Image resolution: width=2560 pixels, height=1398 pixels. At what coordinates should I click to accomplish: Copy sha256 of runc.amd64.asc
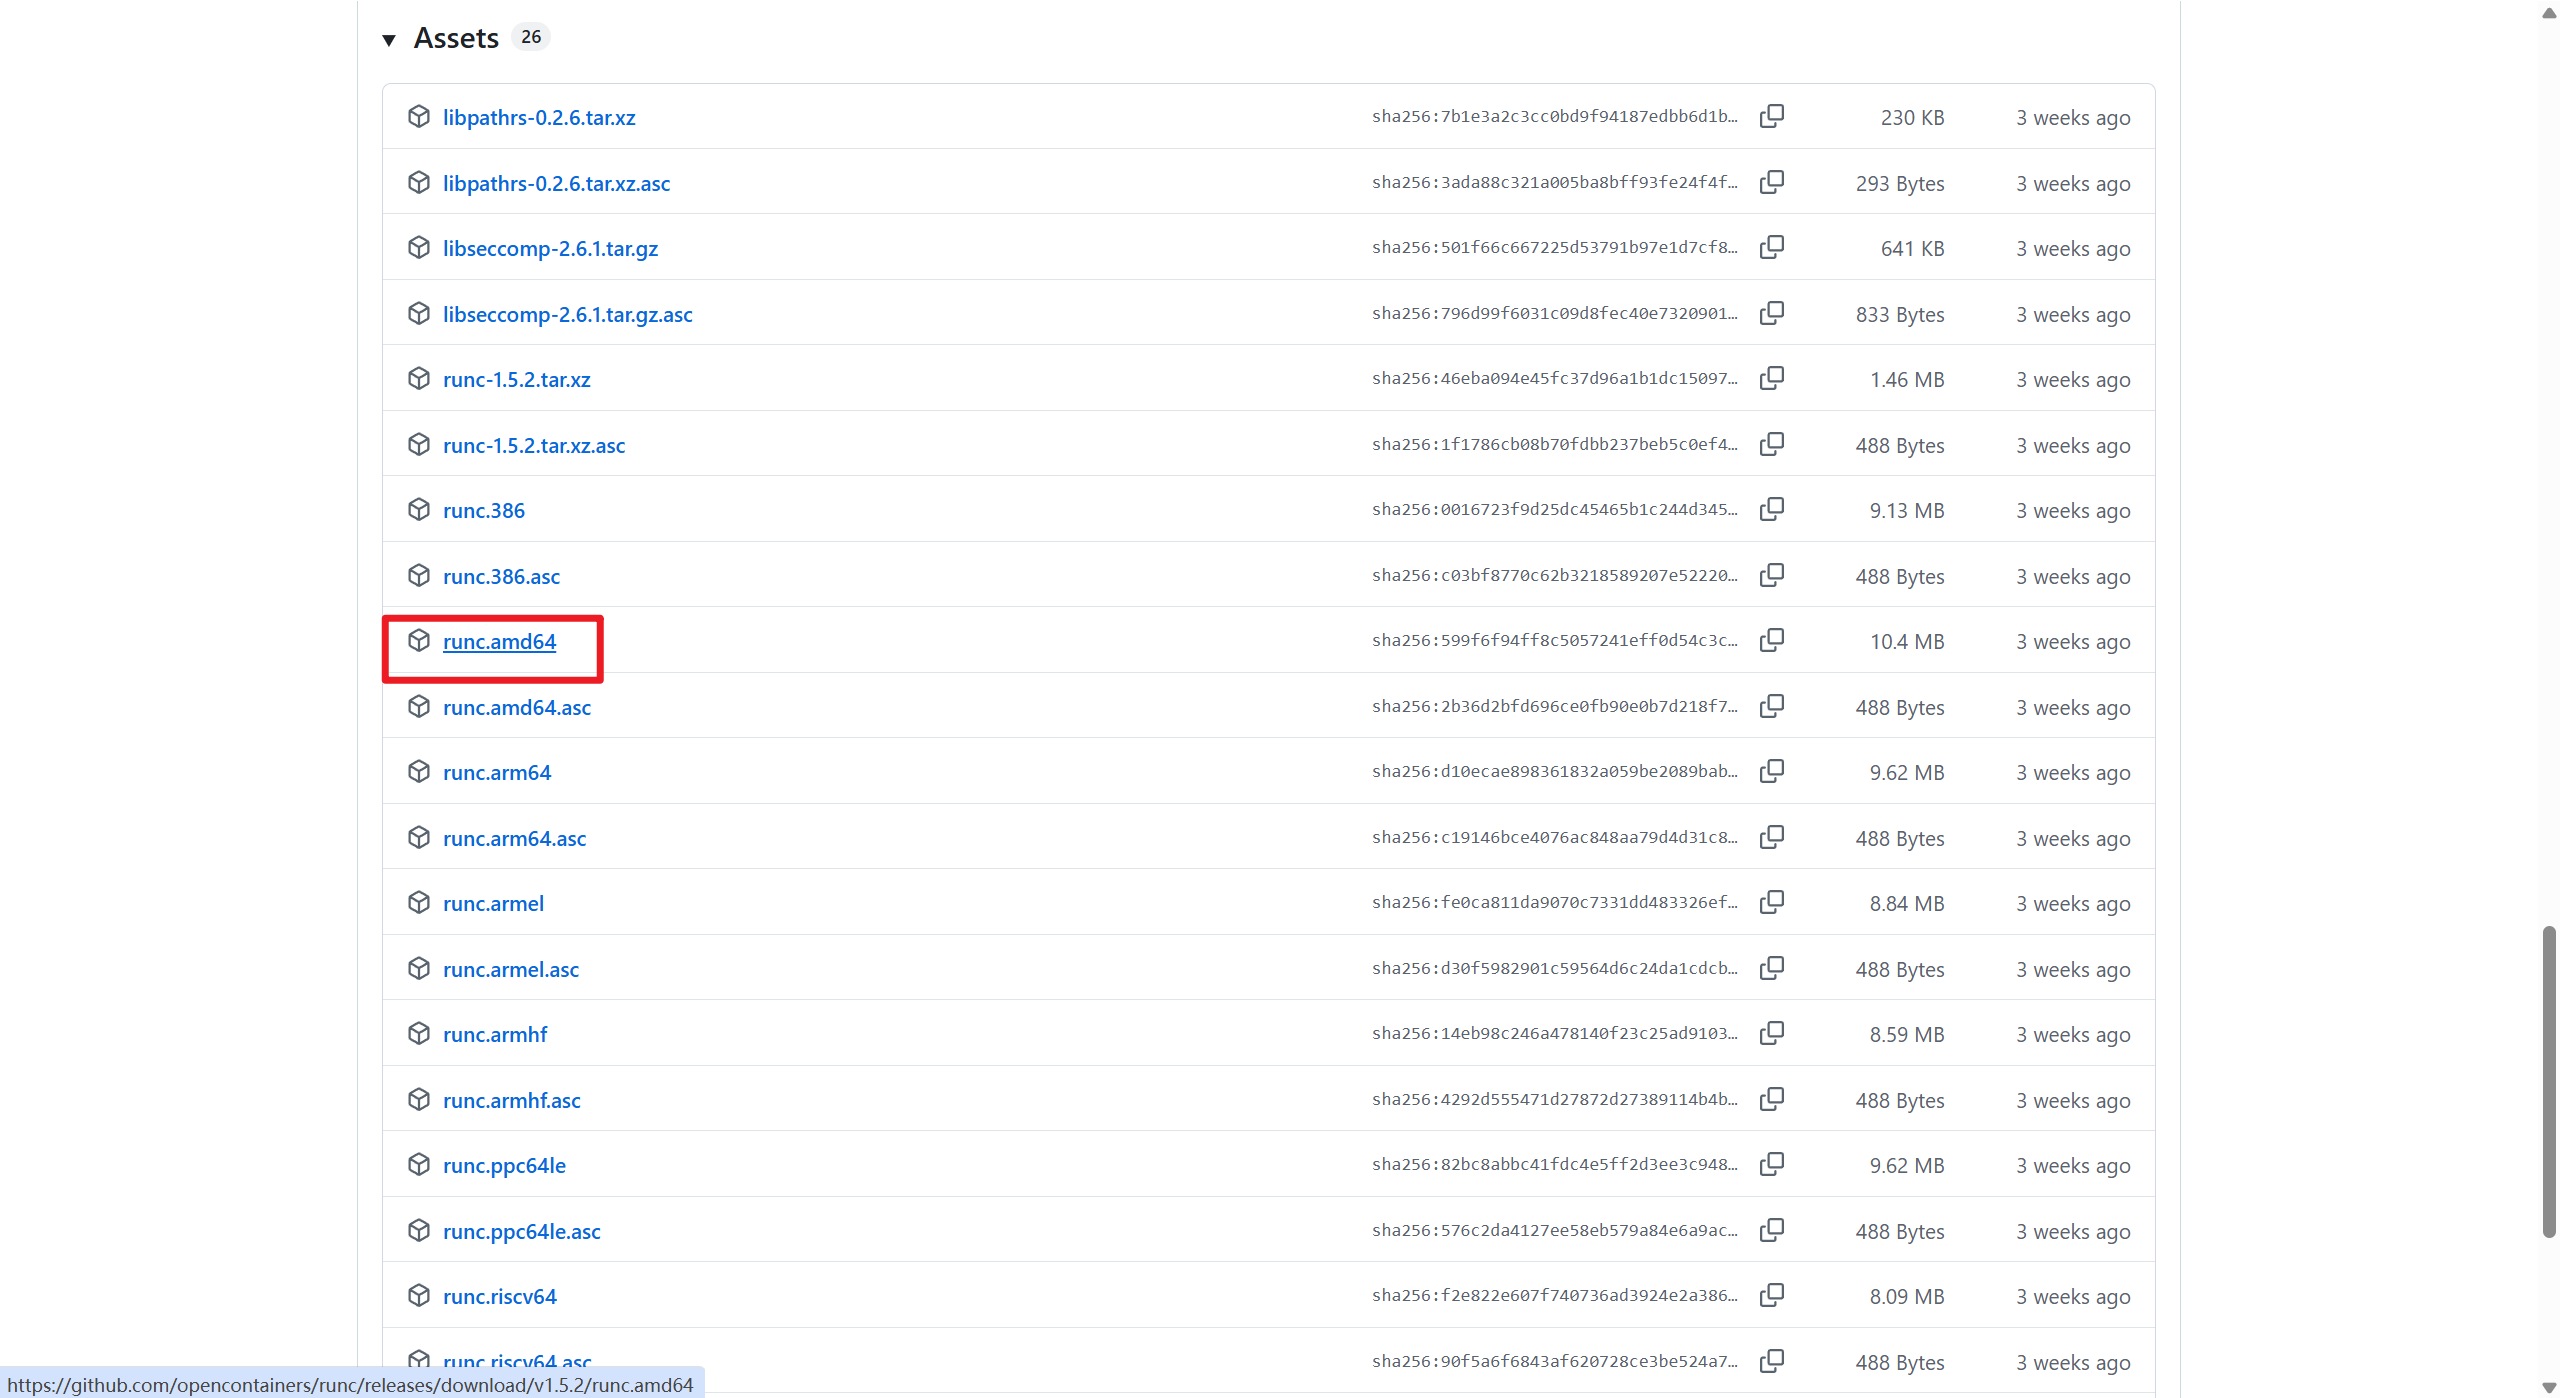point(1771,706)
